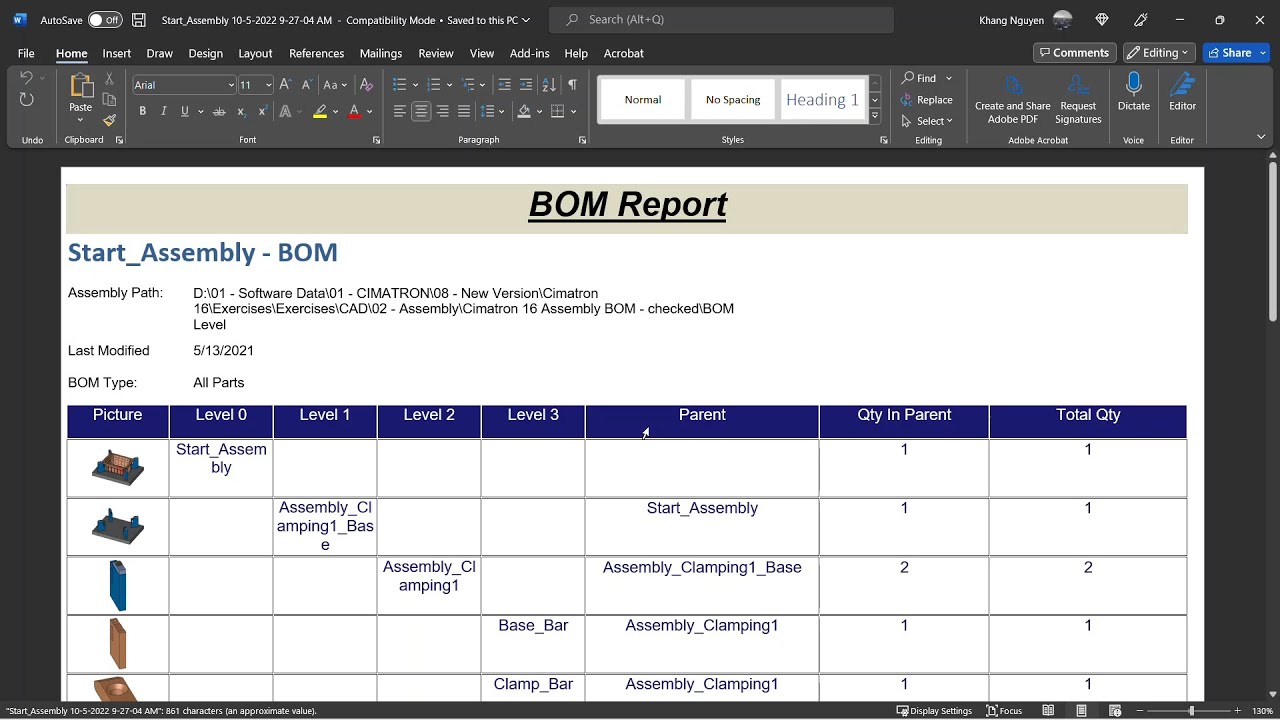Click the Start_Assembly row picture thumbnail
This screenshot has width=1280, height=720.
(x=118, y=468)
